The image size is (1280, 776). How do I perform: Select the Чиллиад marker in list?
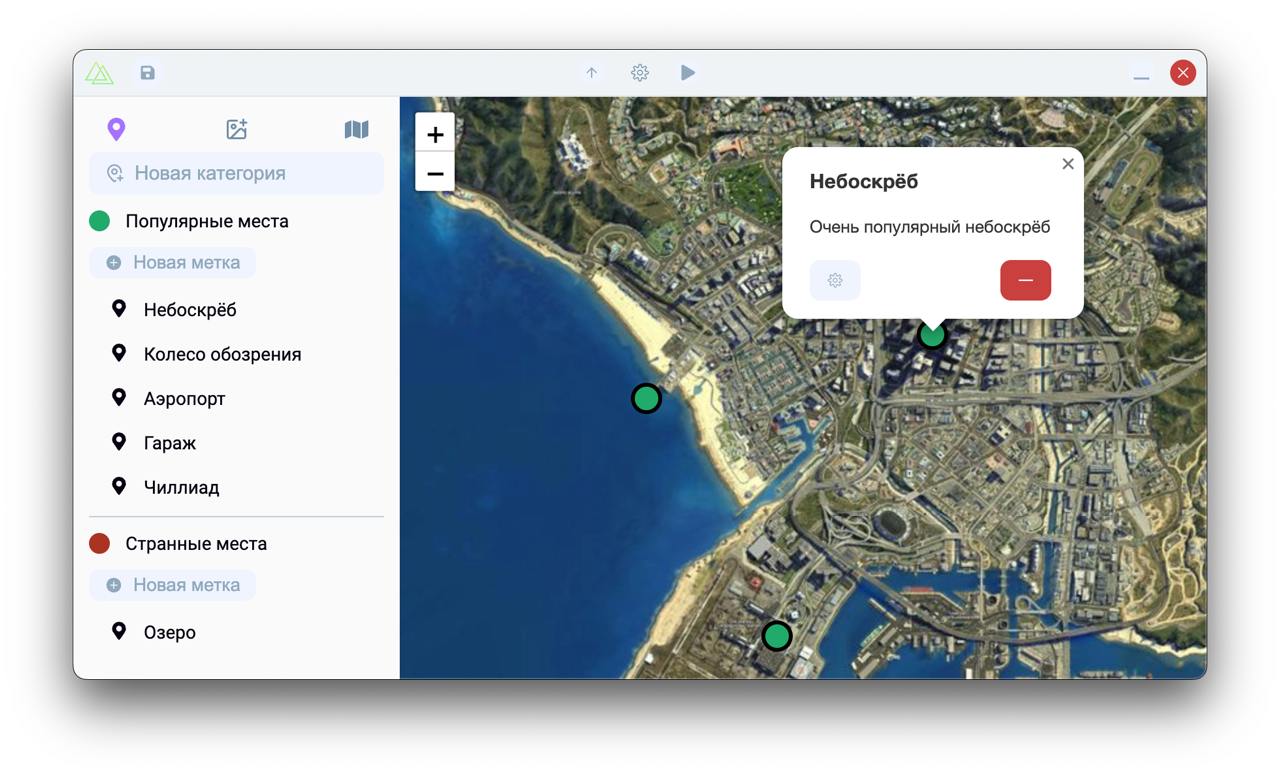click(181, 488)
